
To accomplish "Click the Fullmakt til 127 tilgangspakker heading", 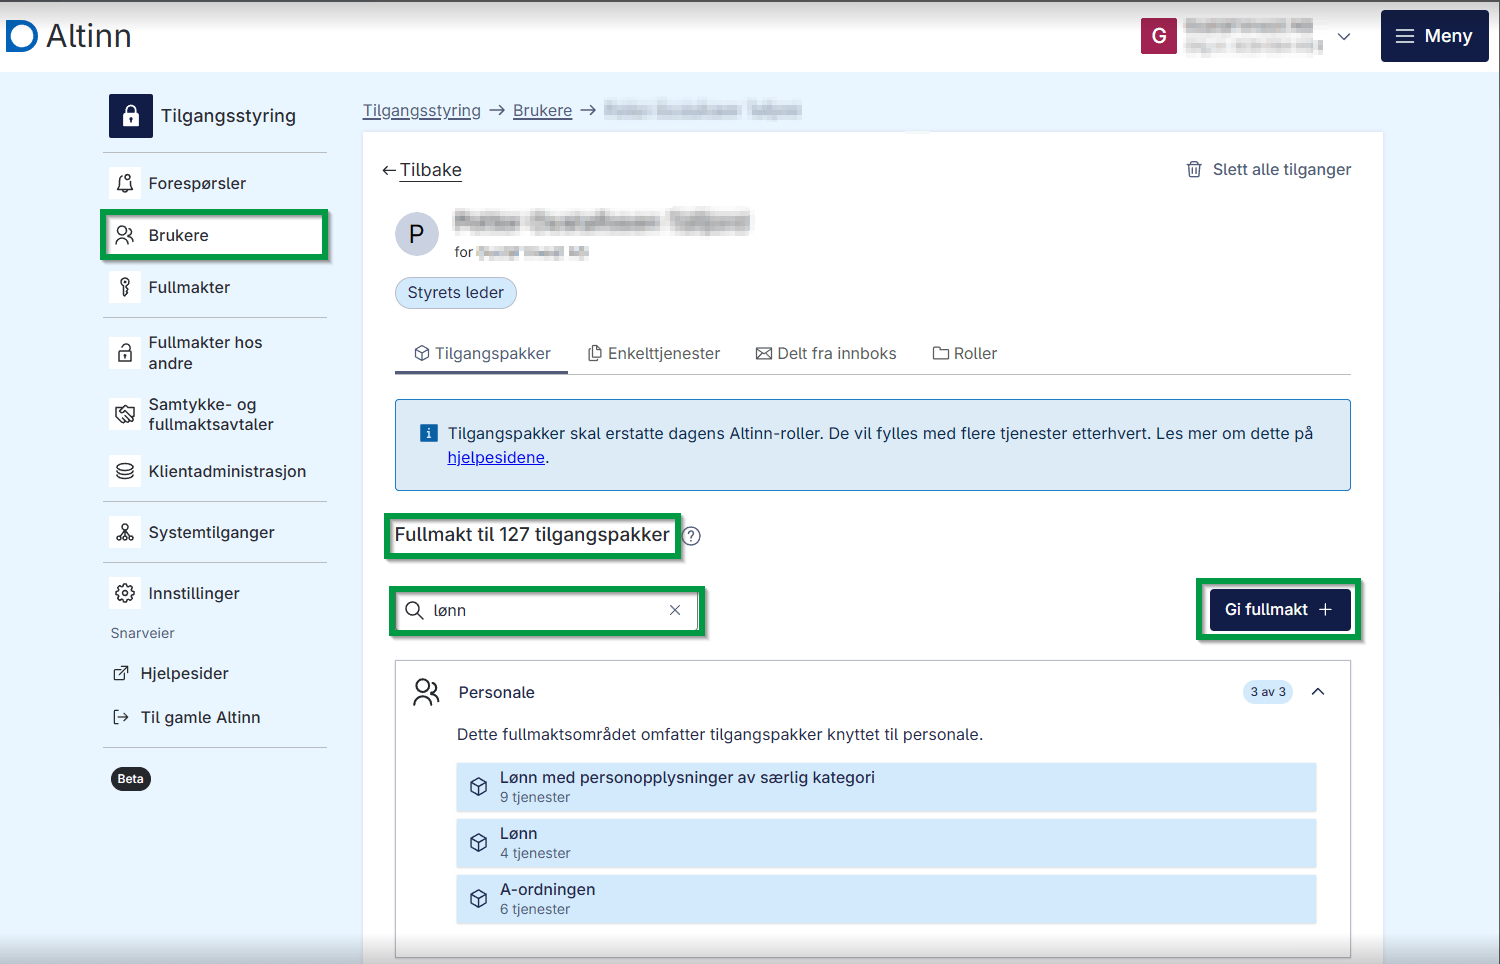I will pos(532,535).
